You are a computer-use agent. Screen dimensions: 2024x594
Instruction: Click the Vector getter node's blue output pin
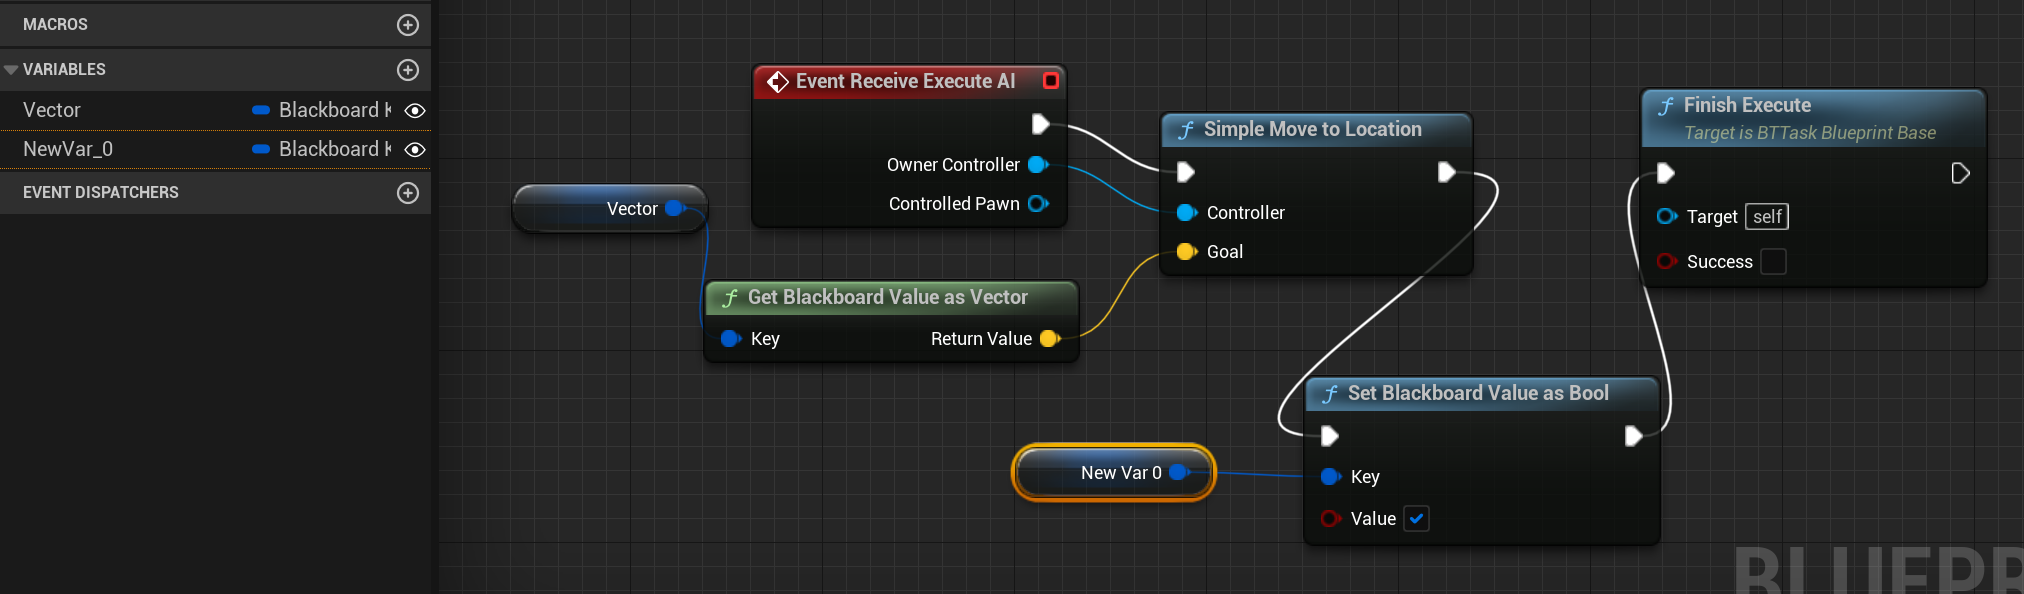point(675,208)
